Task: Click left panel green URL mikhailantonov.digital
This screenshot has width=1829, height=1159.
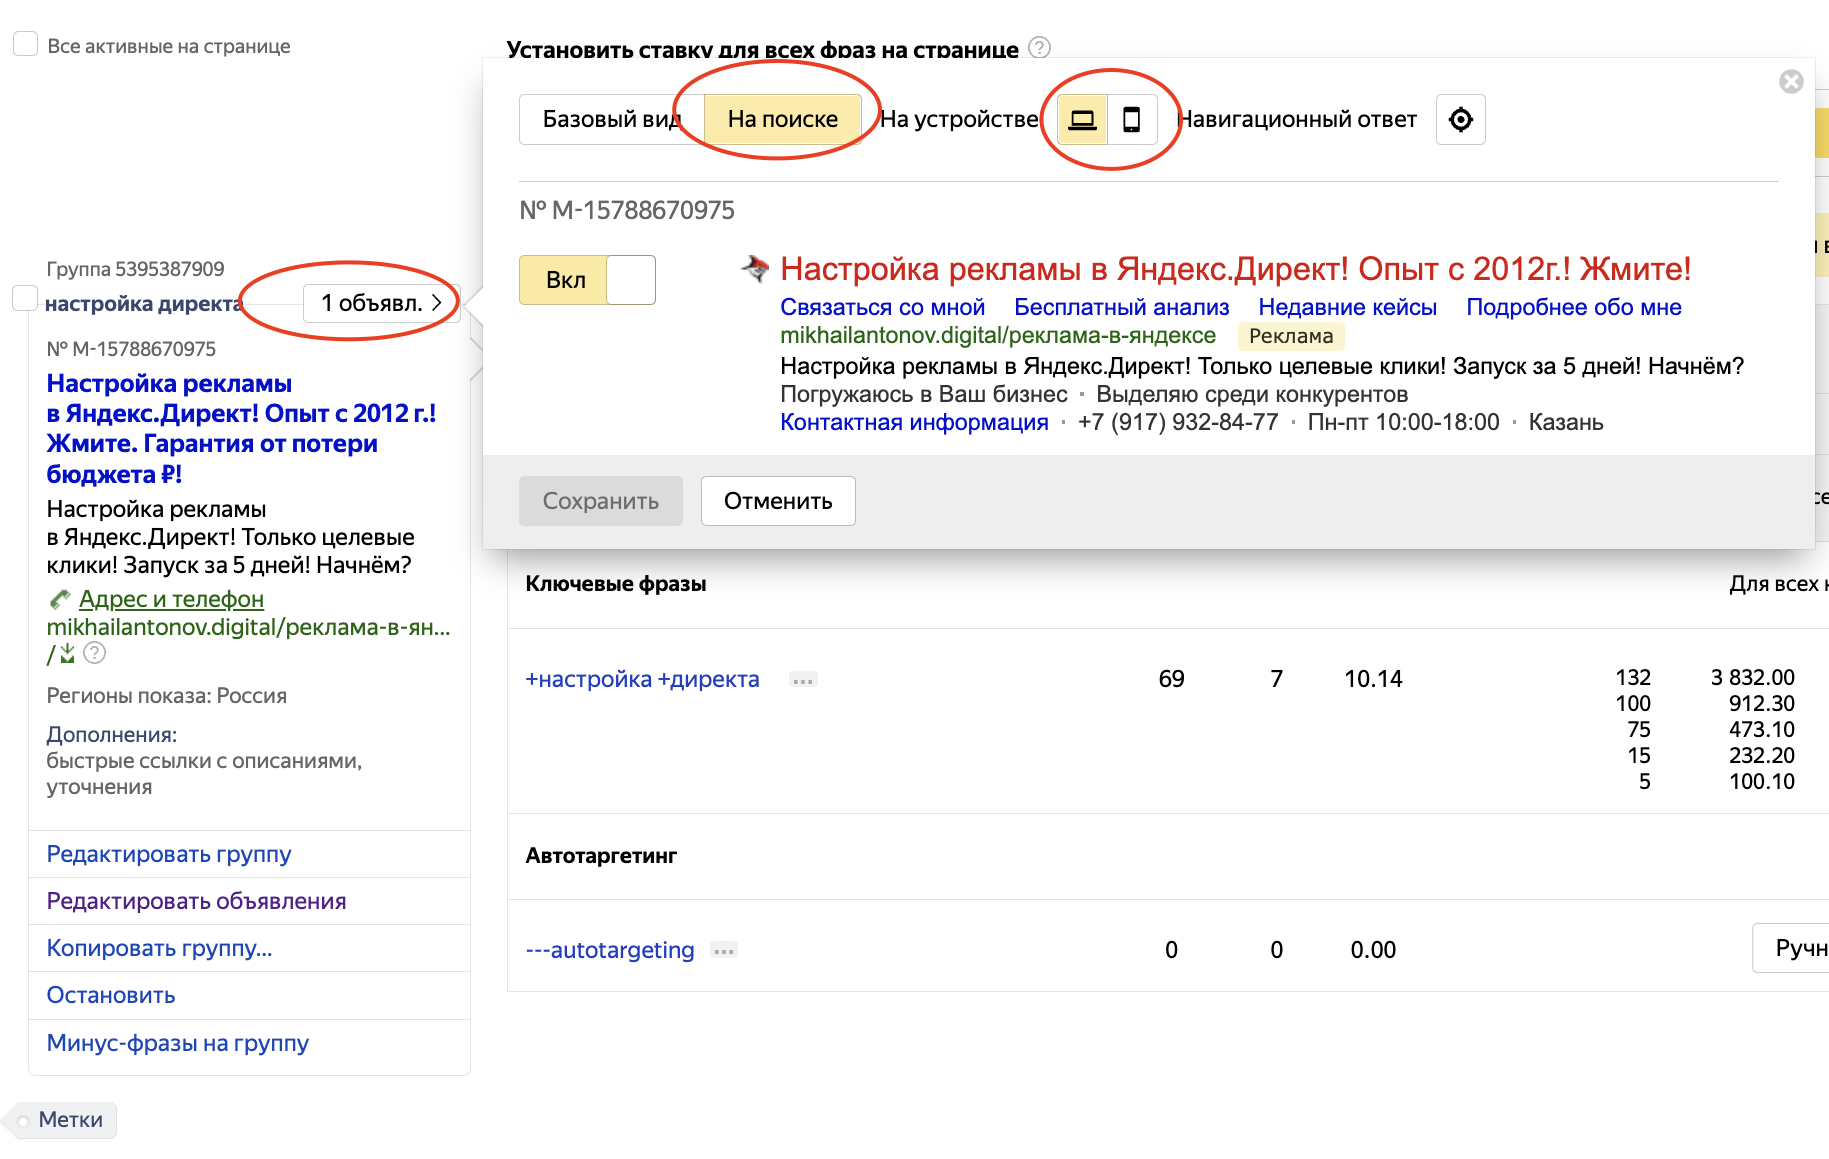Action: (249, 627)
